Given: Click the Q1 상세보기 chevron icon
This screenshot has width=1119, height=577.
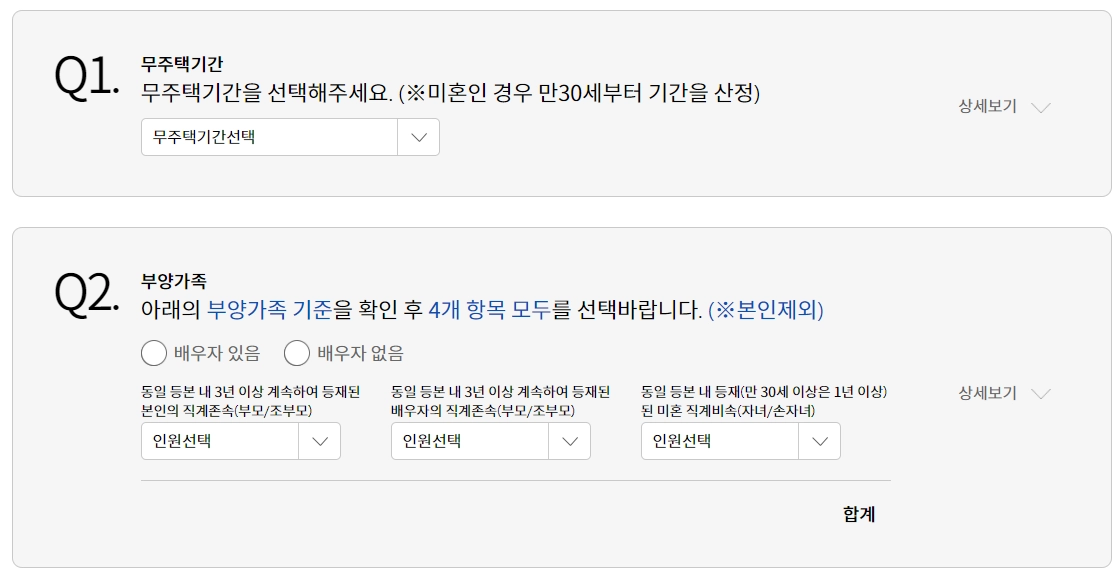Looking at the screenshot, I should click(x=1040, y=107).
